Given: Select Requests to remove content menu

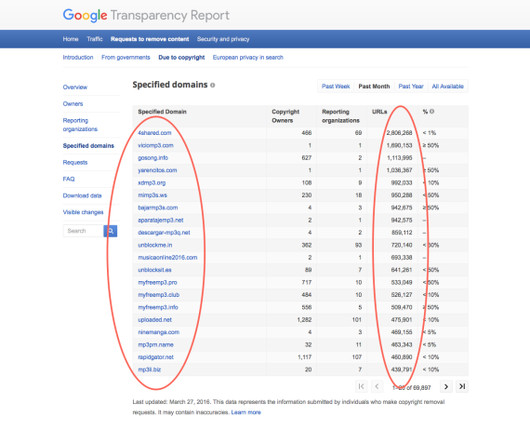Looking at the screenshot, I should (150, 39).
